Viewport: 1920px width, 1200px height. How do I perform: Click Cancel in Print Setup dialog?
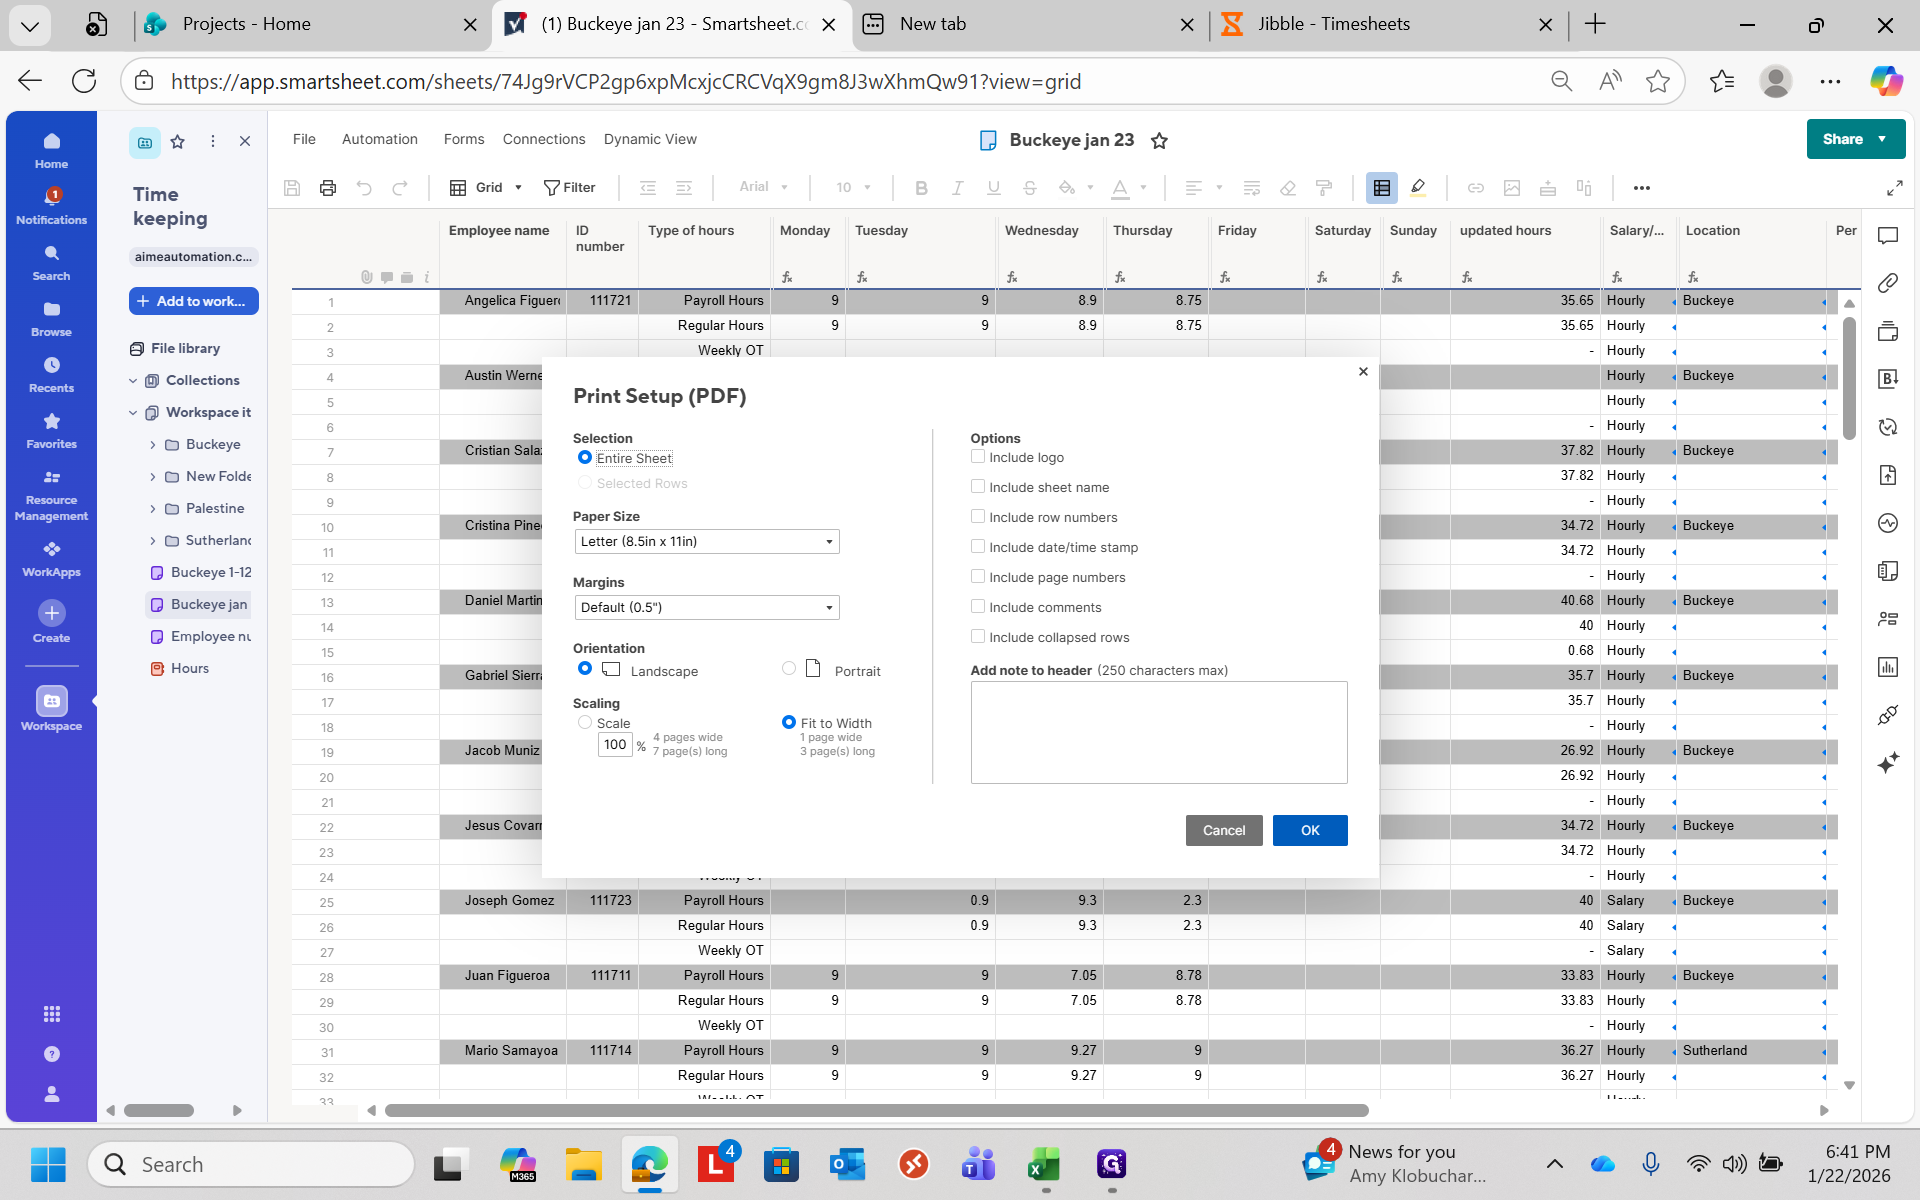(x=1223, y=830)
